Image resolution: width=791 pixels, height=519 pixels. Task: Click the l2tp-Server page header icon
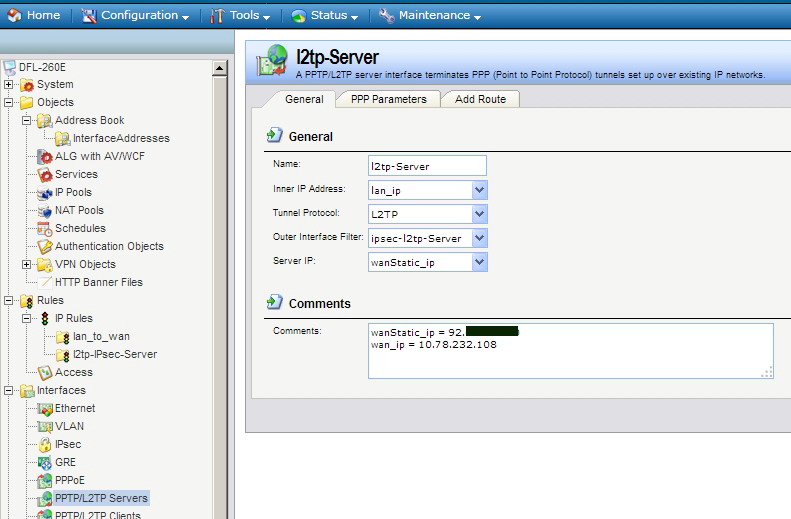click(x=272, y=61)
